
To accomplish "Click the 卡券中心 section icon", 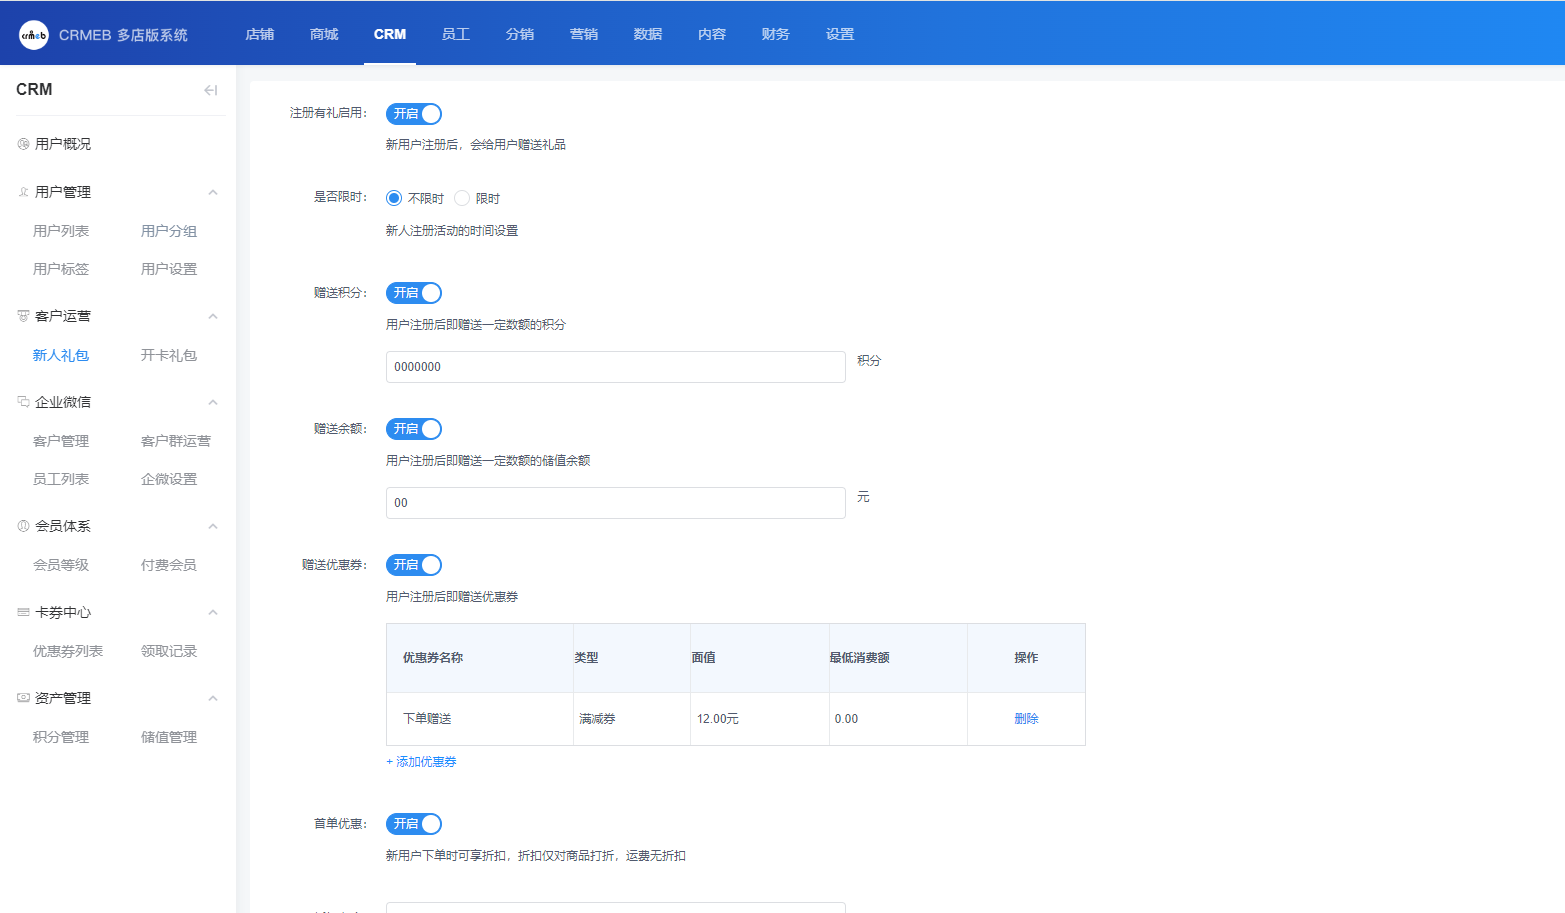I will tap(23, 612).
